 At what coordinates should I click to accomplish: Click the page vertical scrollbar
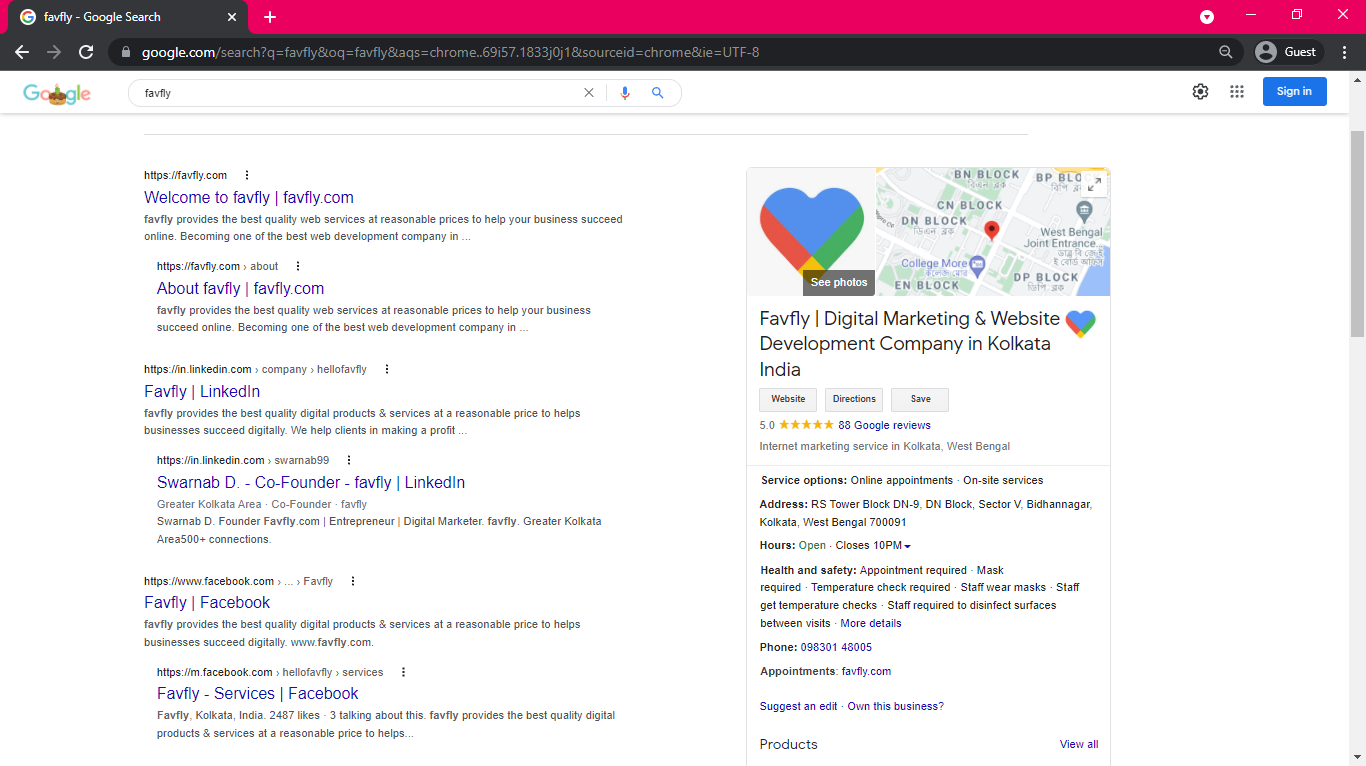1358,234
